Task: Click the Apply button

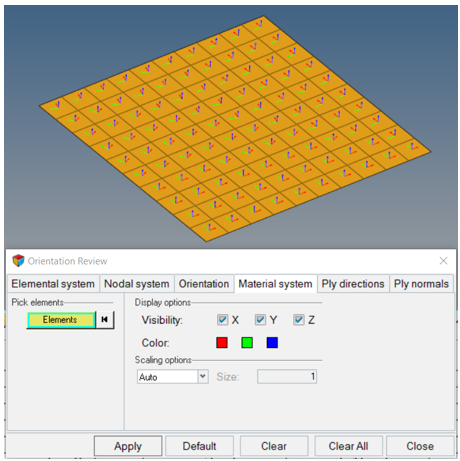Action: [128, 446]
